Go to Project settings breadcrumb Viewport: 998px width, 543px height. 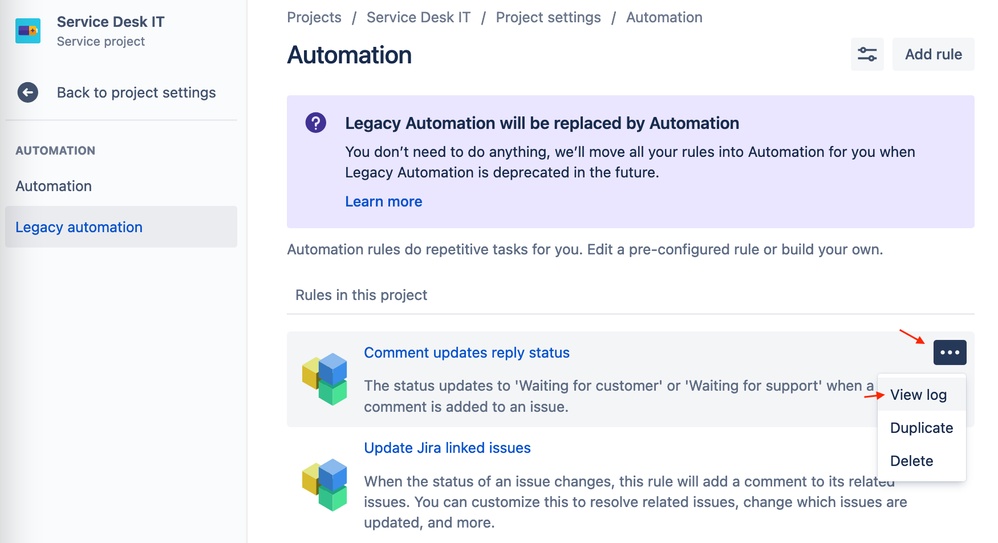coord(548,17)
